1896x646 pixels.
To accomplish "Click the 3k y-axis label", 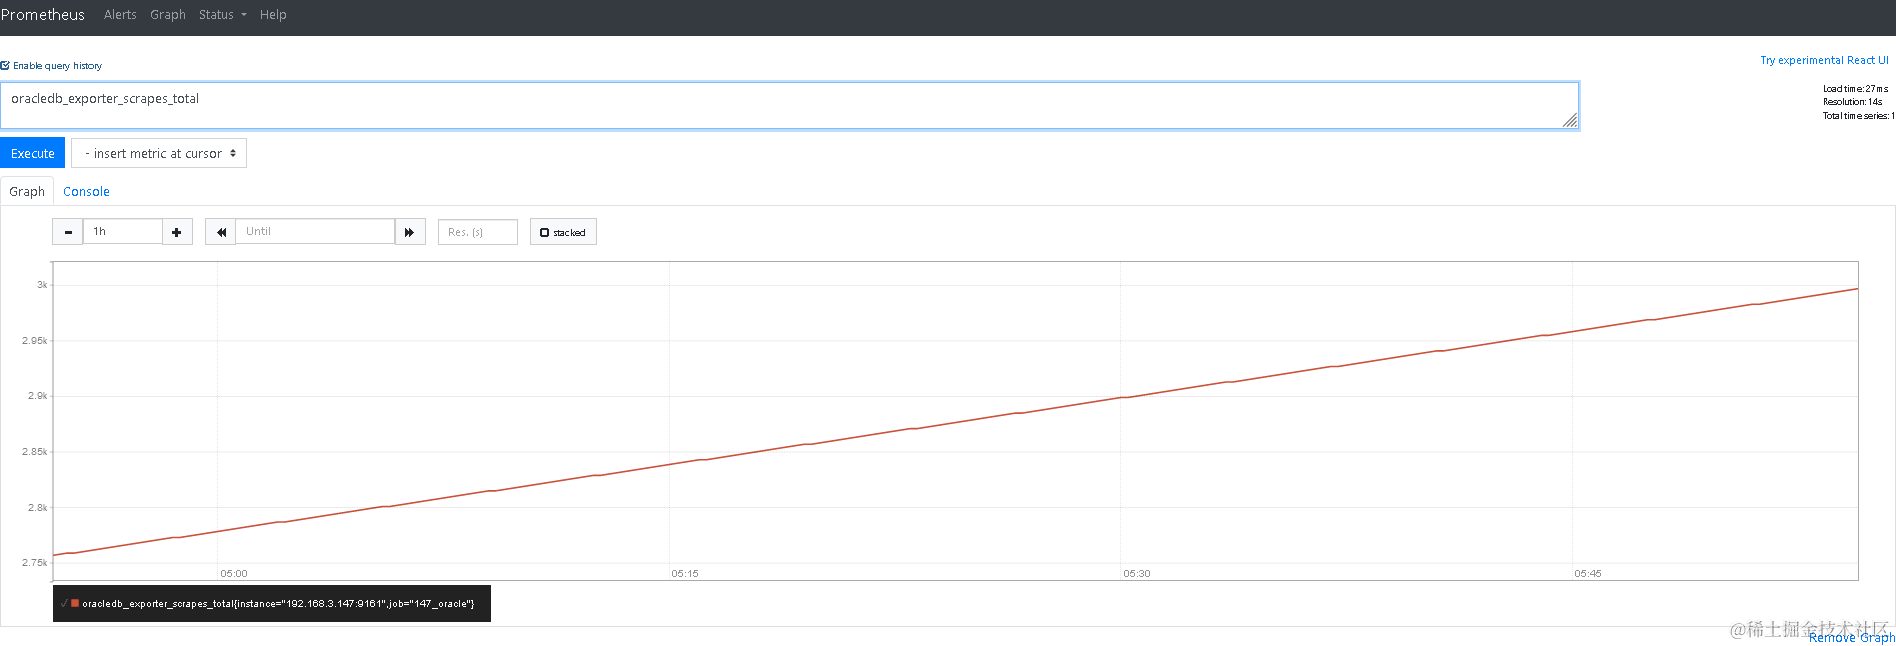I will (x=42, y=285).
